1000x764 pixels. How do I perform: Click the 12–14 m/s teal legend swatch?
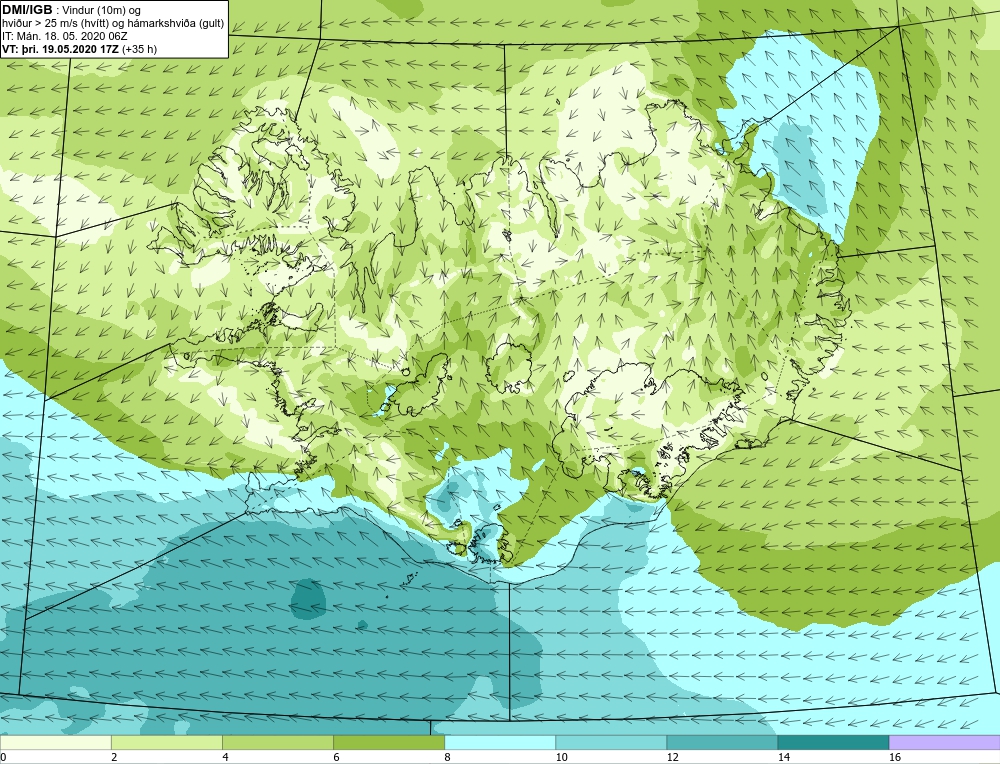tap(722, 742)
